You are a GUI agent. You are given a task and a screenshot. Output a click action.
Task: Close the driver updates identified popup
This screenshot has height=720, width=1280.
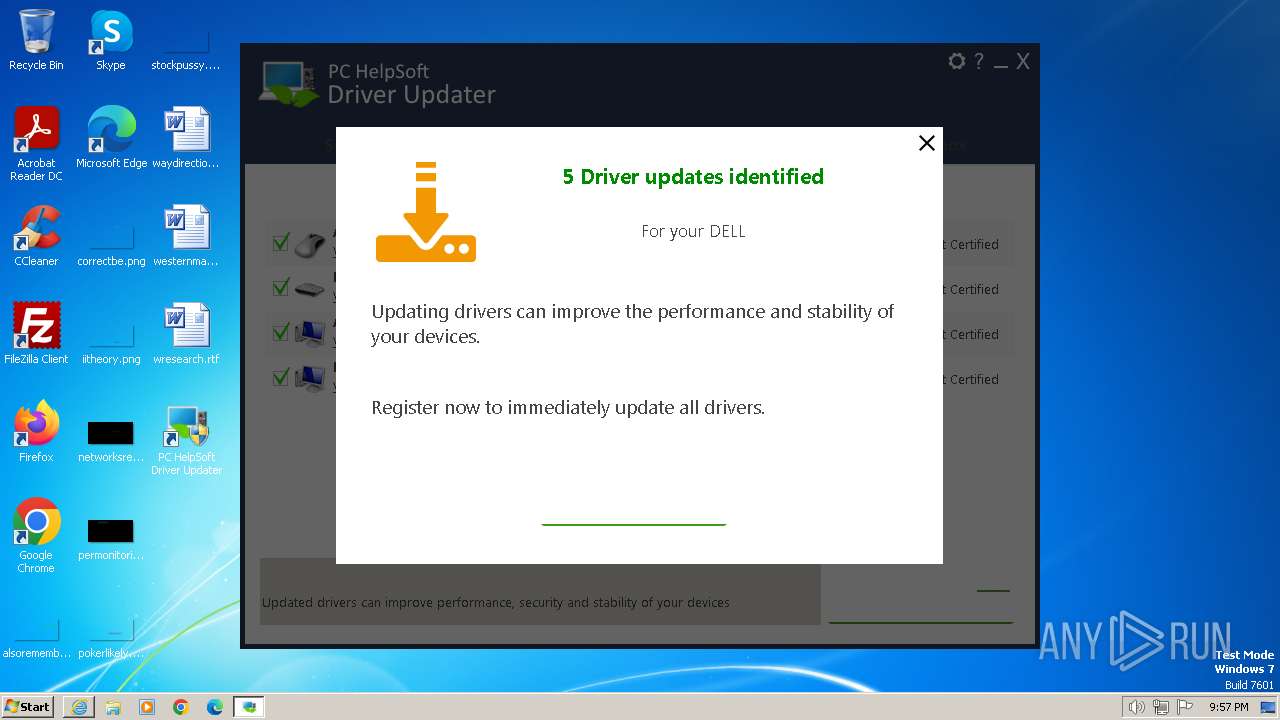click(927, 143)
